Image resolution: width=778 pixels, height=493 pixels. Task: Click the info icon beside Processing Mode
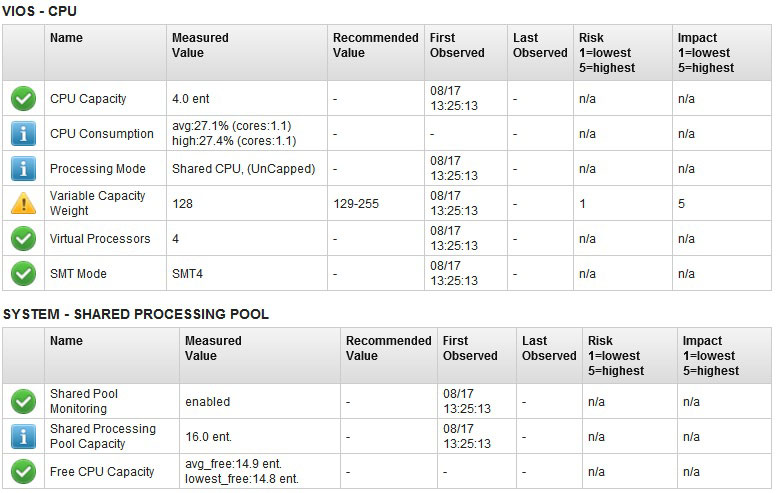click(23, 169)
